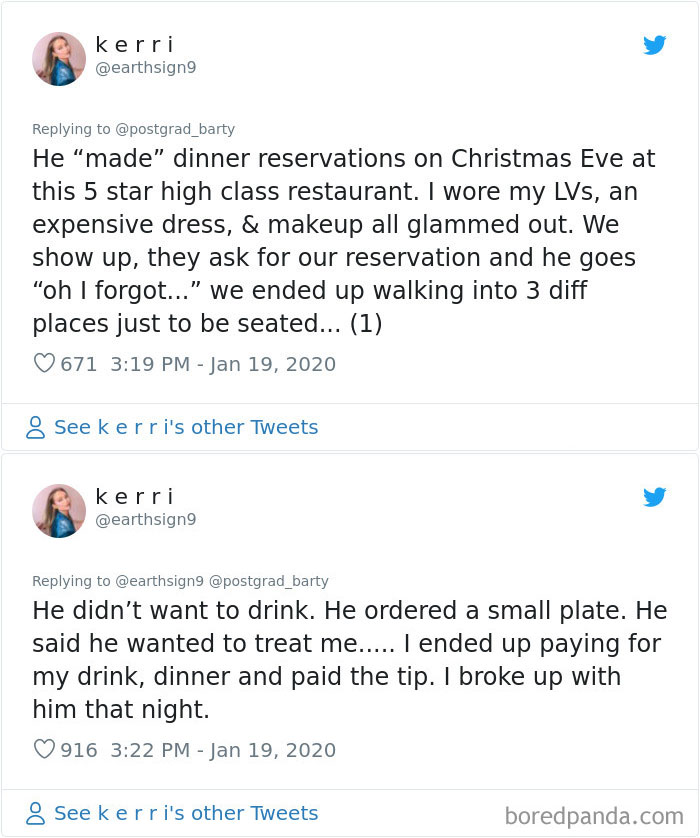Click the Twitter bird icon on the first tweet
Screen dimensions: 700x838
pyautogui.click(x=656, y=45)
